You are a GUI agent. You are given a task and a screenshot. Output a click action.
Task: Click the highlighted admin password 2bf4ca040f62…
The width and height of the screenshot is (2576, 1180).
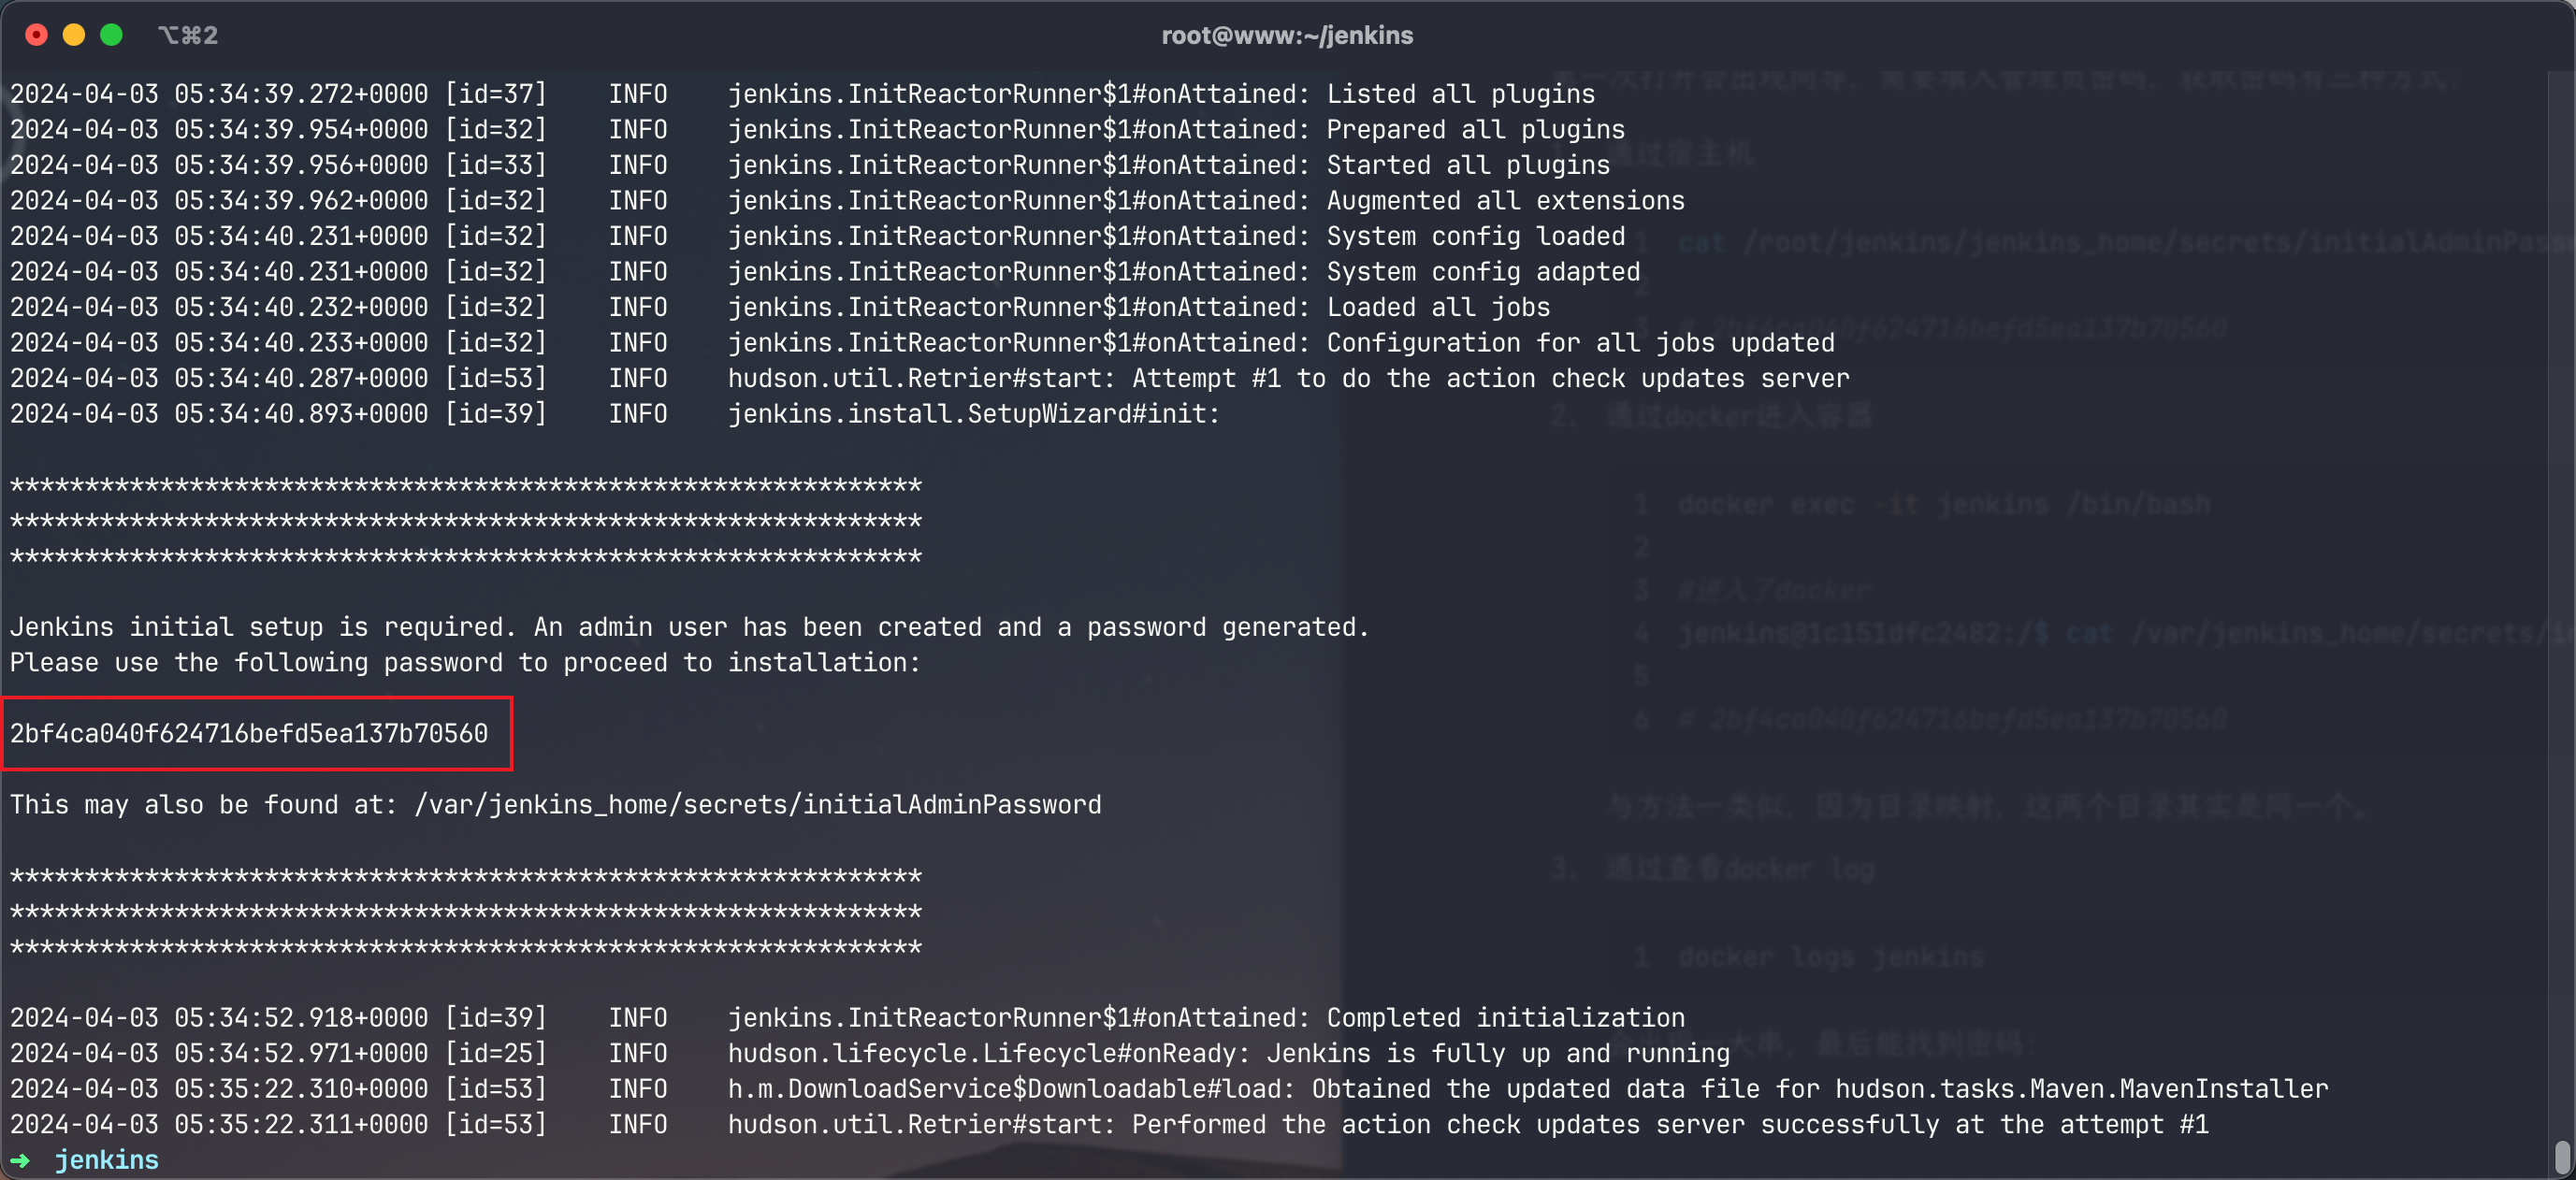pos(249,733)
